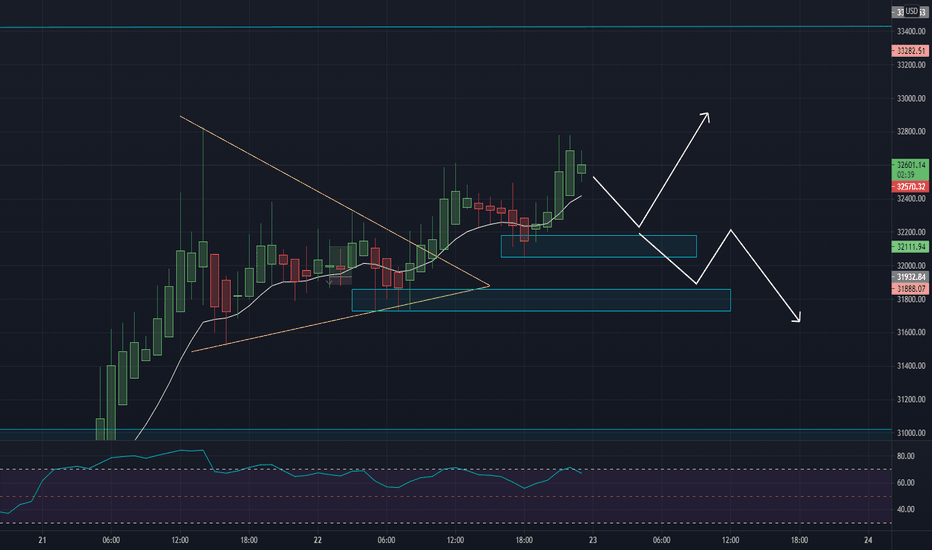Click date 22 on the time axis
Viewport: 932px width, 550px height.
pyautogui.click(x=317, y=540)
